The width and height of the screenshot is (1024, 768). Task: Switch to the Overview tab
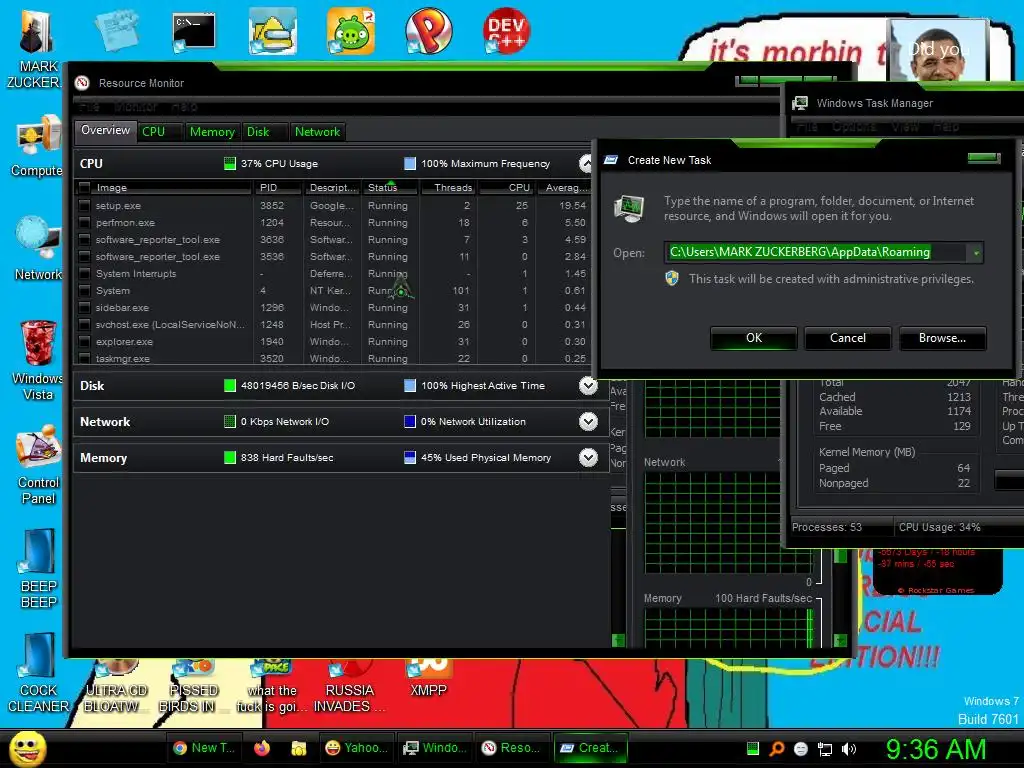[106, 130]
